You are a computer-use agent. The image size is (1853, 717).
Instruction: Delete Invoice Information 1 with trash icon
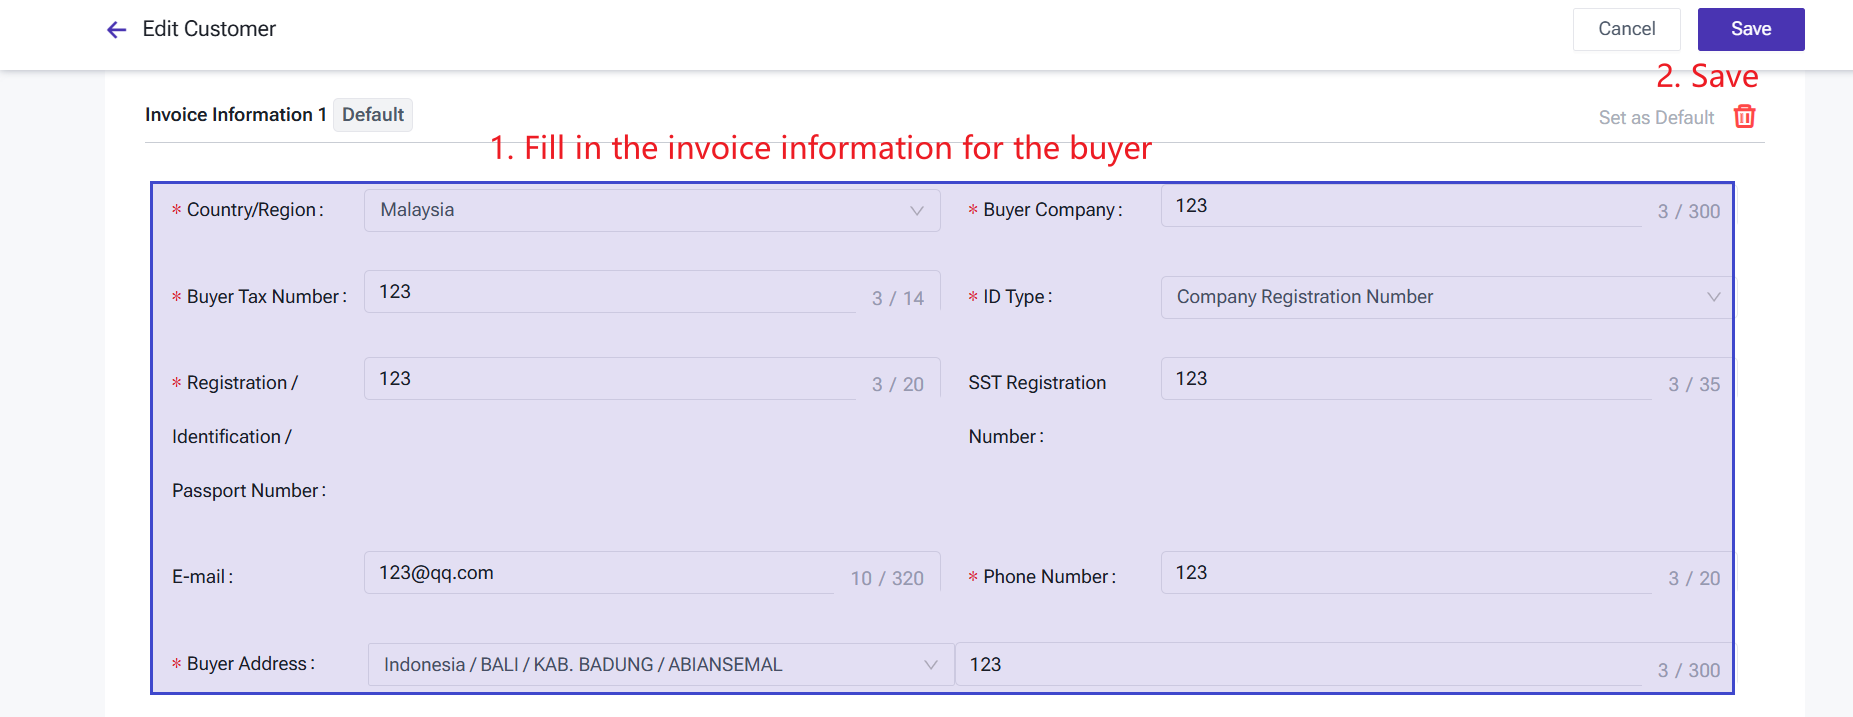click(x=1744, y=117)
